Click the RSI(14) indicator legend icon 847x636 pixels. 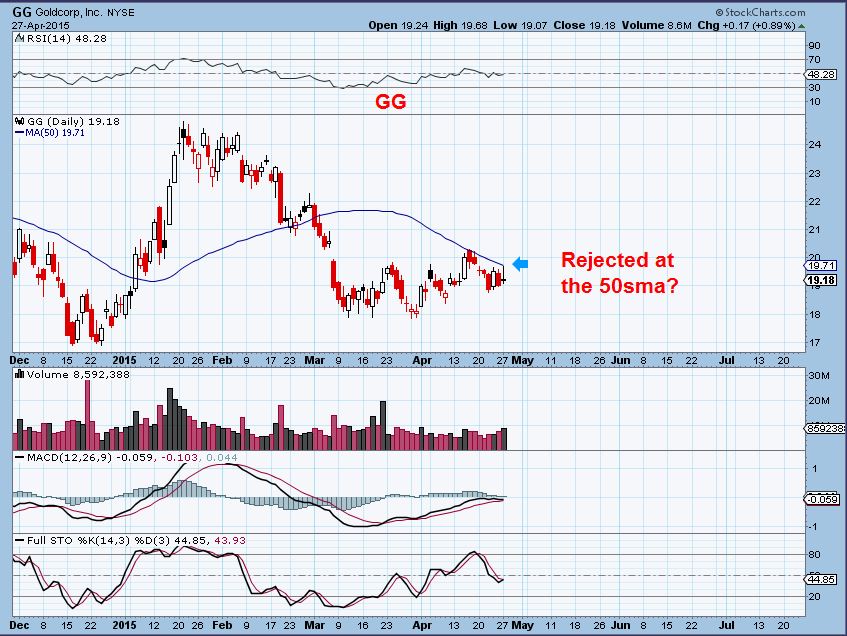(19, 38)
